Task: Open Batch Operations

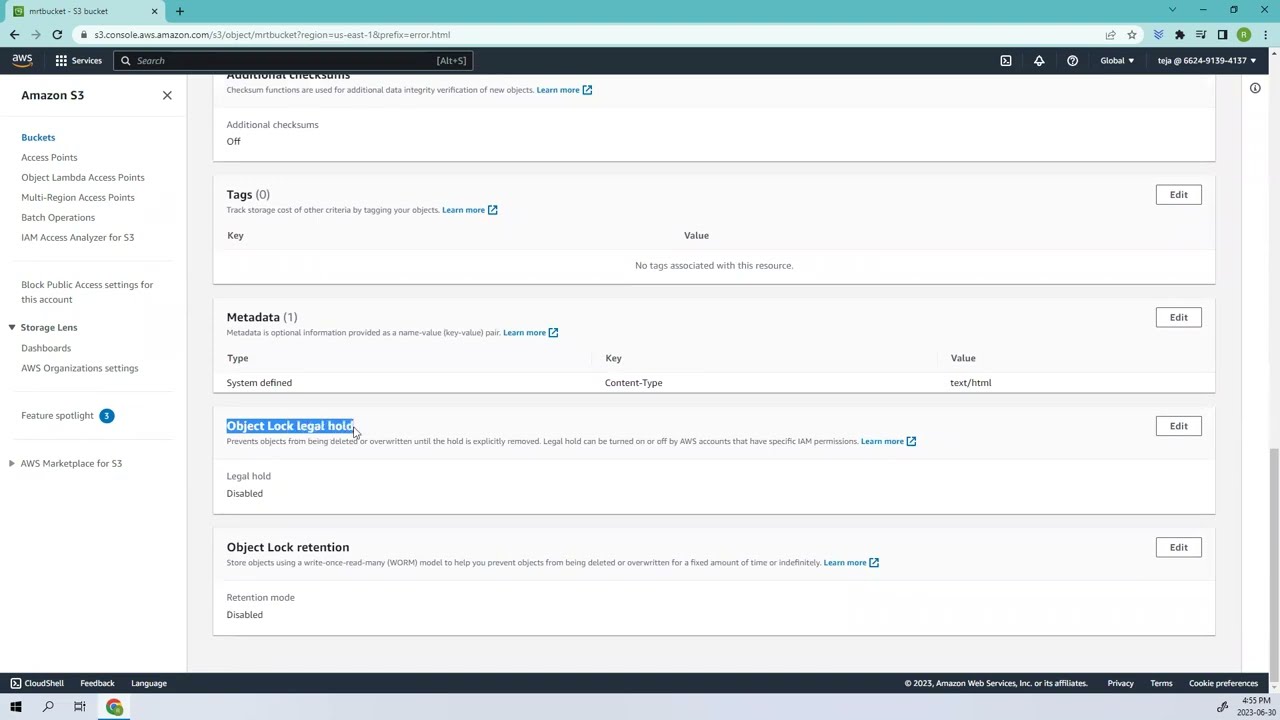Action: tap(58, 217)
